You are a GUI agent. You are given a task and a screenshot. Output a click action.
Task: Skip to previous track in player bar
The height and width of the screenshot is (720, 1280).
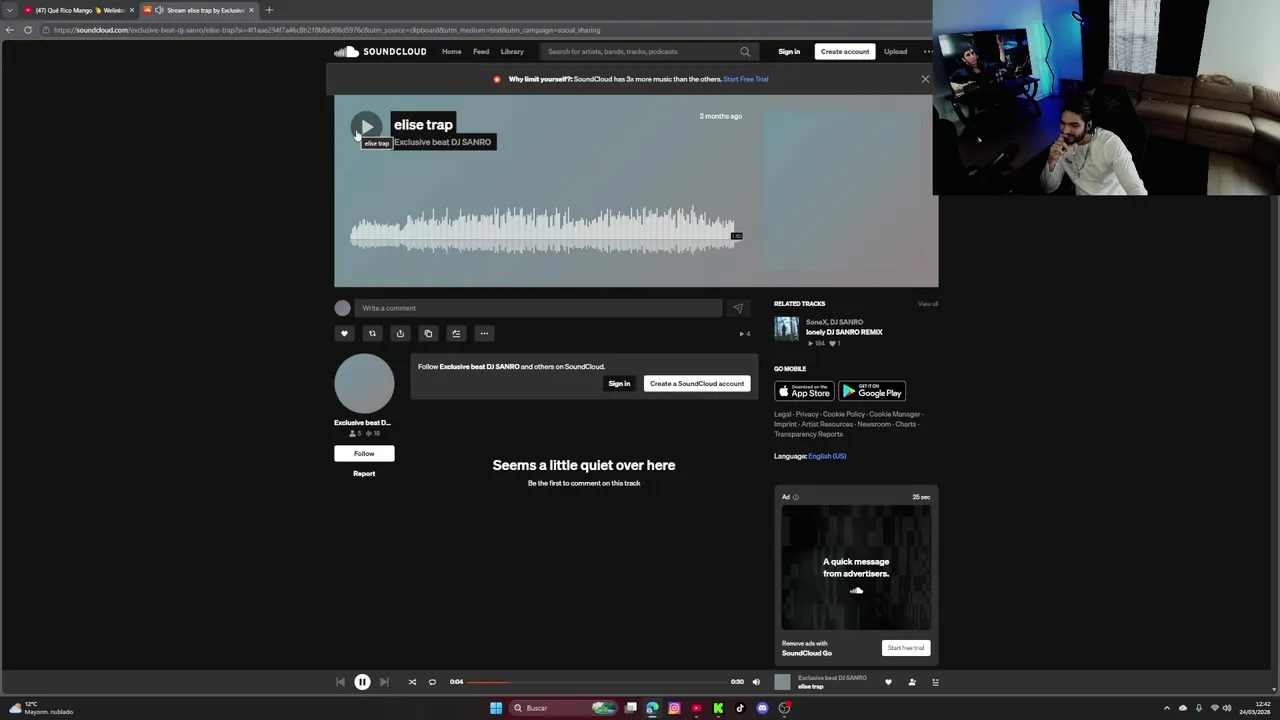pos(340,682)
